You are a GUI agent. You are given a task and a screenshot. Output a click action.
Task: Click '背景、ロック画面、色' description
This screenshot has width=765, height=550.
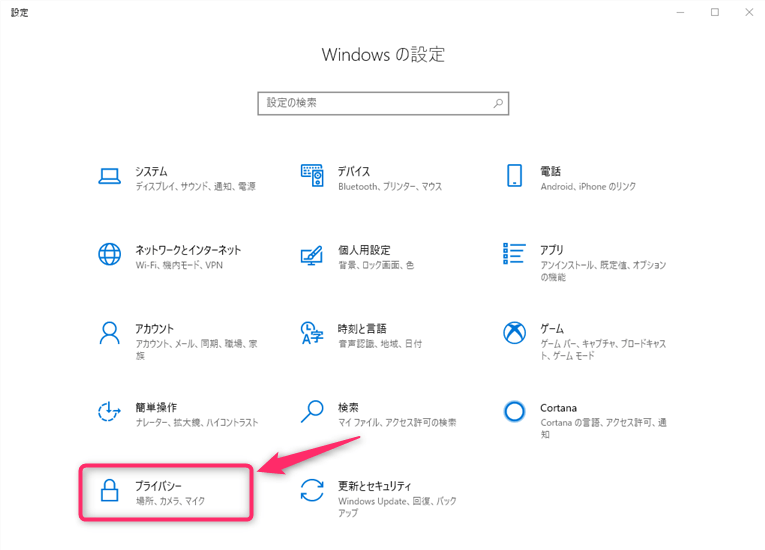[x=376, y=265]
